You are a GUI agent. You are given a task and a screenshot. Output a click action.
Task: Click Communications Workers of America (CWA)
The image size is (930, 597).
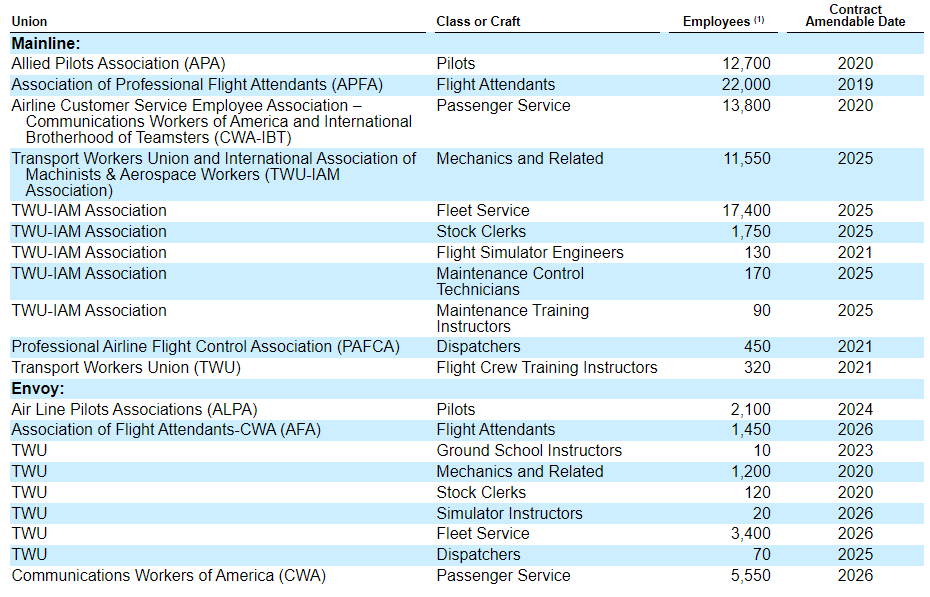[168, 576]
